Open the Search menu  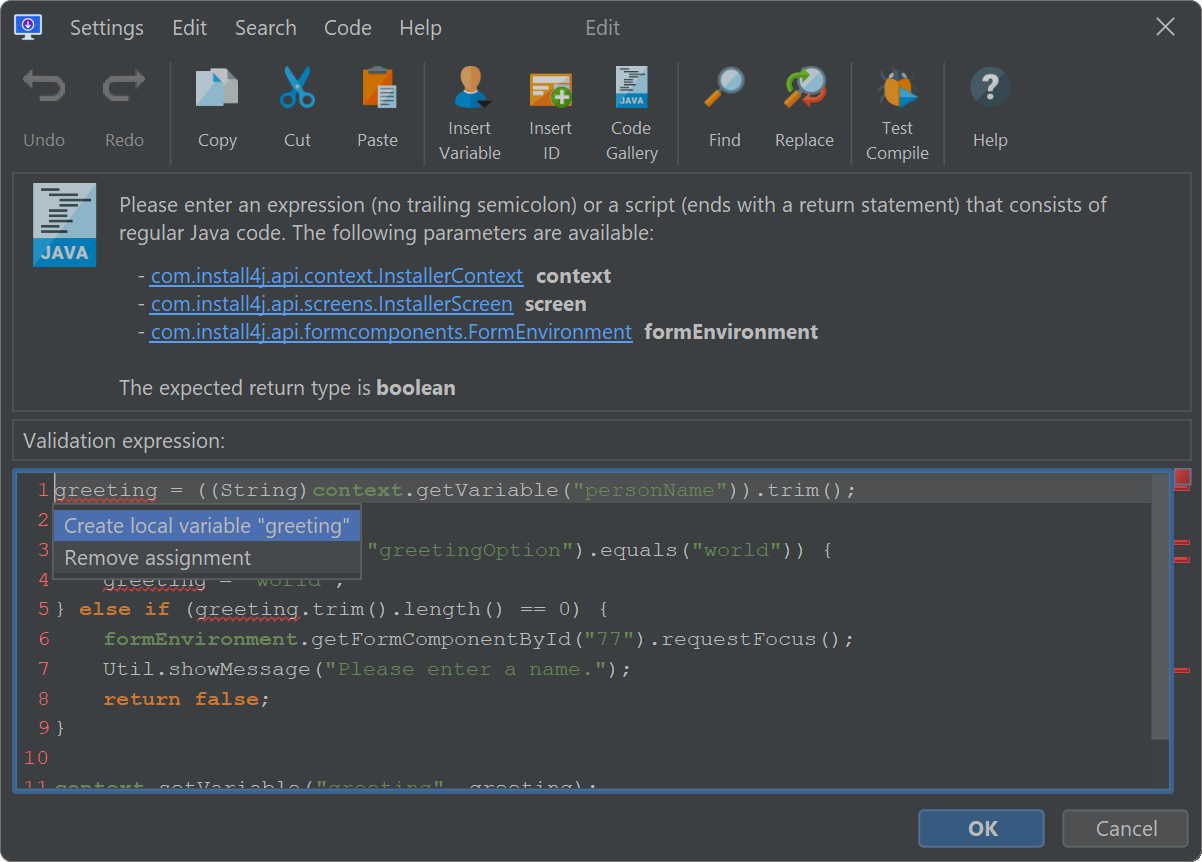pos(265,28)
